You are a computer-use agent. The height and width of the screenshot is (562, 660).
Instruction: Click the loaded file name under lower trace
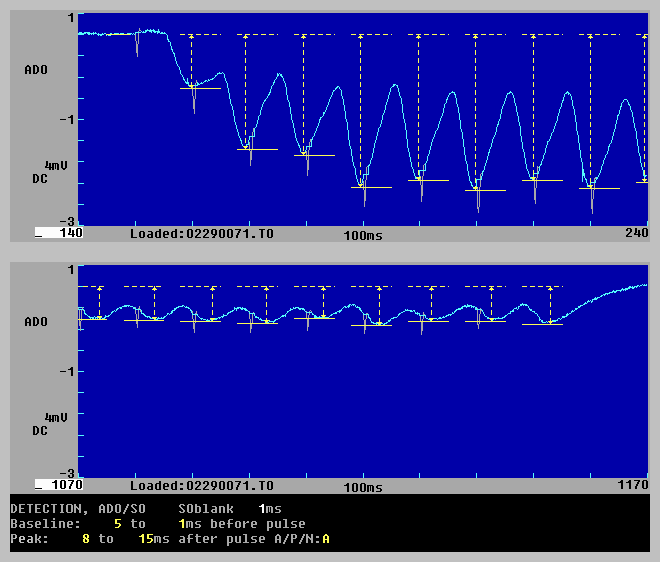coord(201,486)
